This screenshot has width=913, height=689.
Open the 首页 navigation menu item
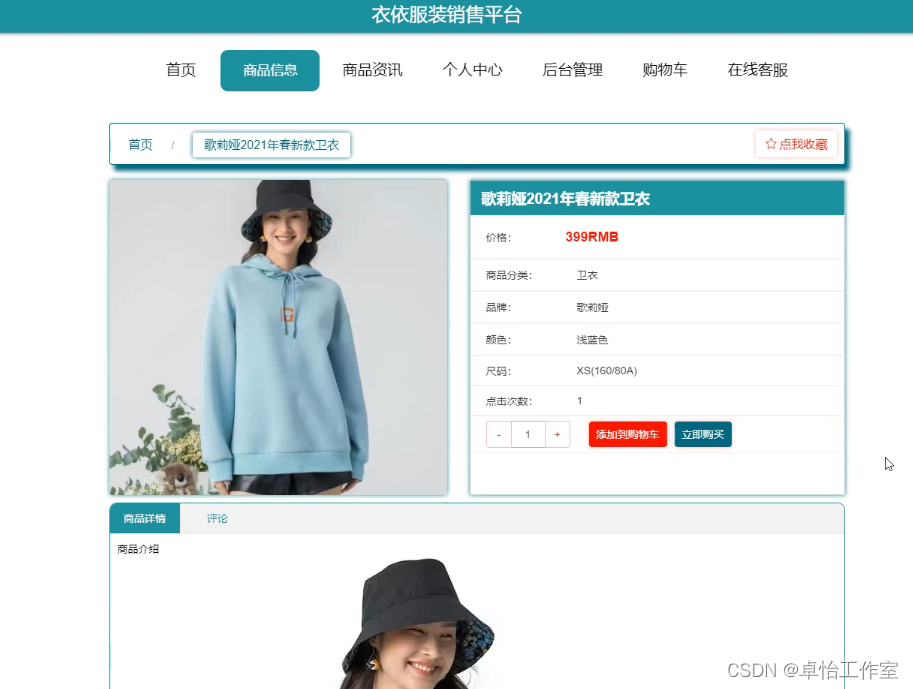[x=181, y=70]
